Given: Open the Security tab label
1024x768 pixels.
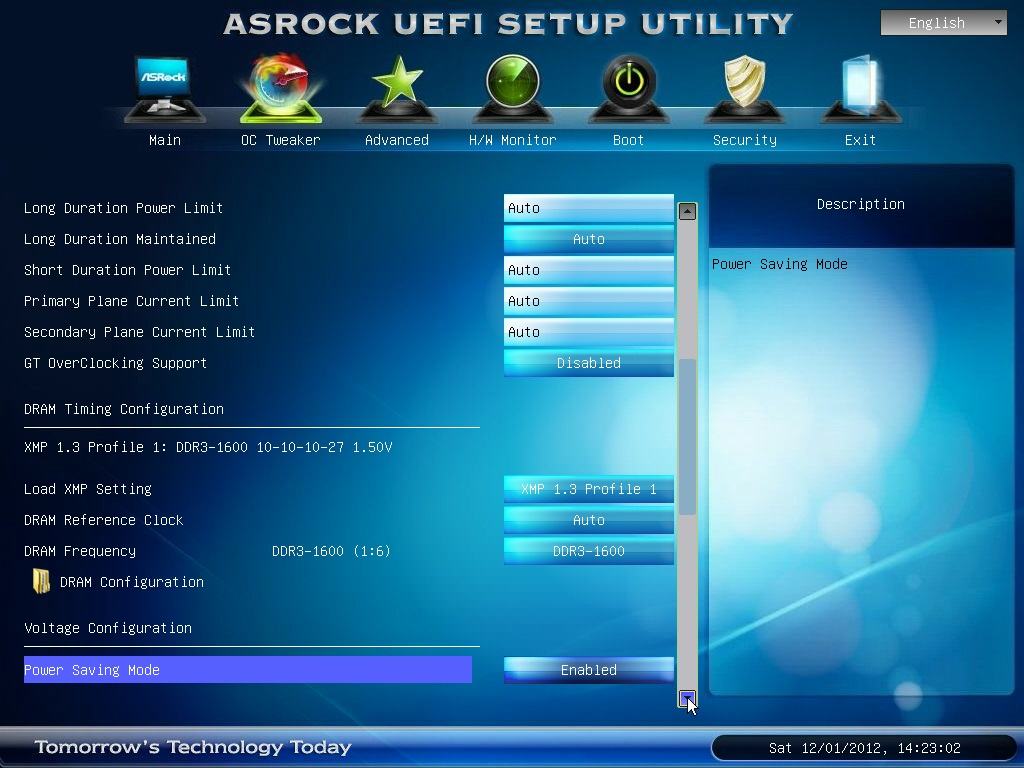Looking at the screenshot, I should (x=744, y=140).
